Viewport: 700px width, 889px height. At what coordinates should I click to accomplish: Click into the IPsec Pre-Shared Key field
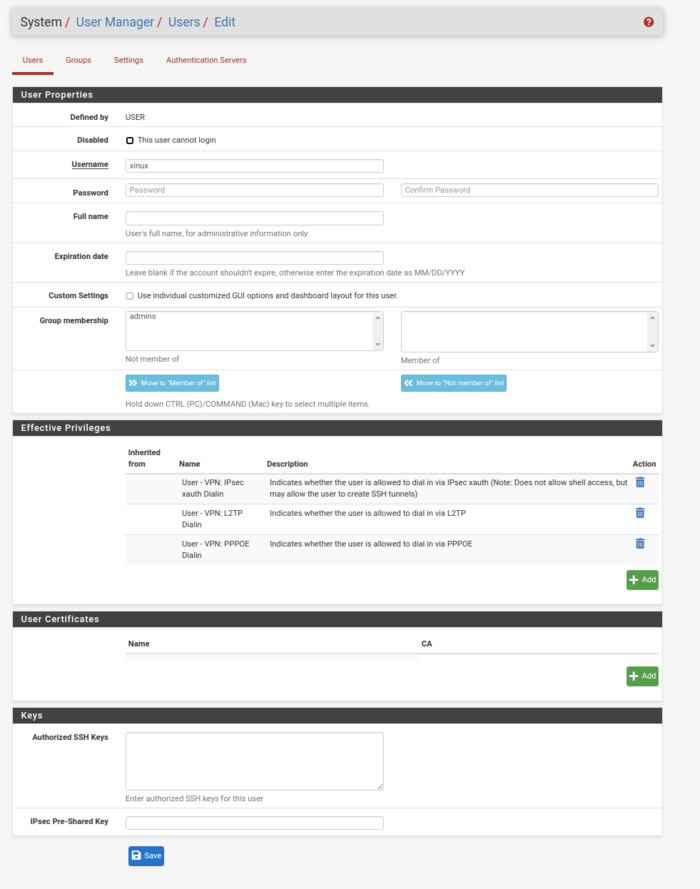click(254, 823)
